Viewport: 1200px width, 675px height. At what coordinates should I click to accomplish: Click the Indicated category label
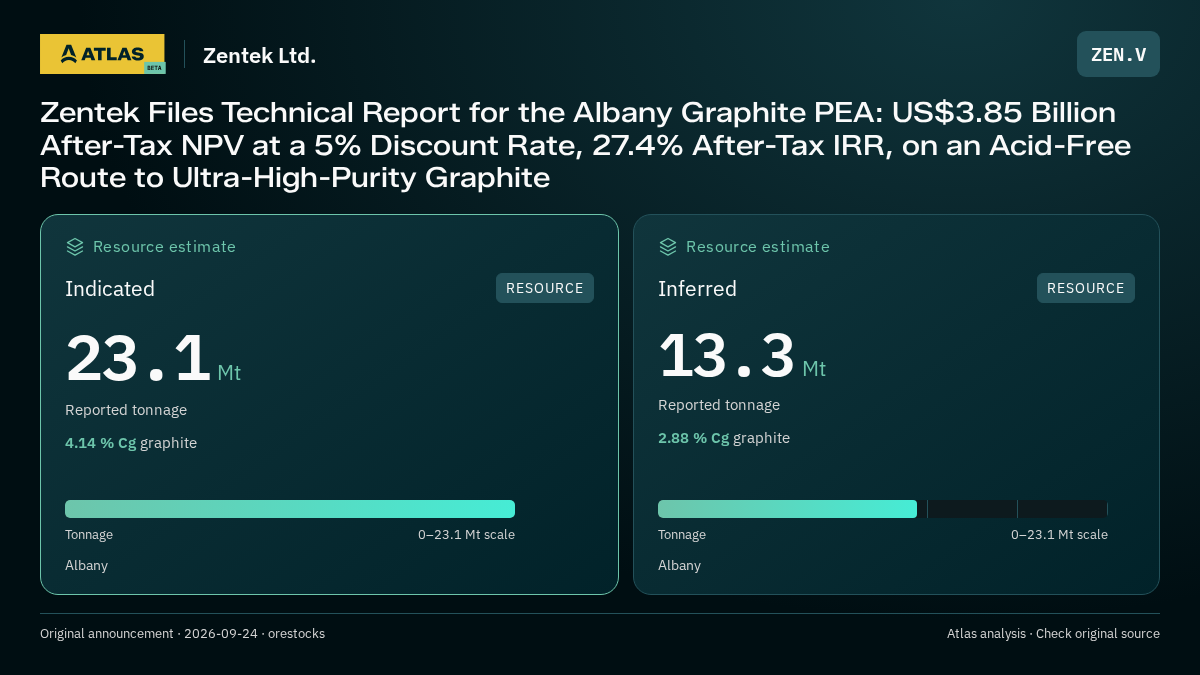110,289
